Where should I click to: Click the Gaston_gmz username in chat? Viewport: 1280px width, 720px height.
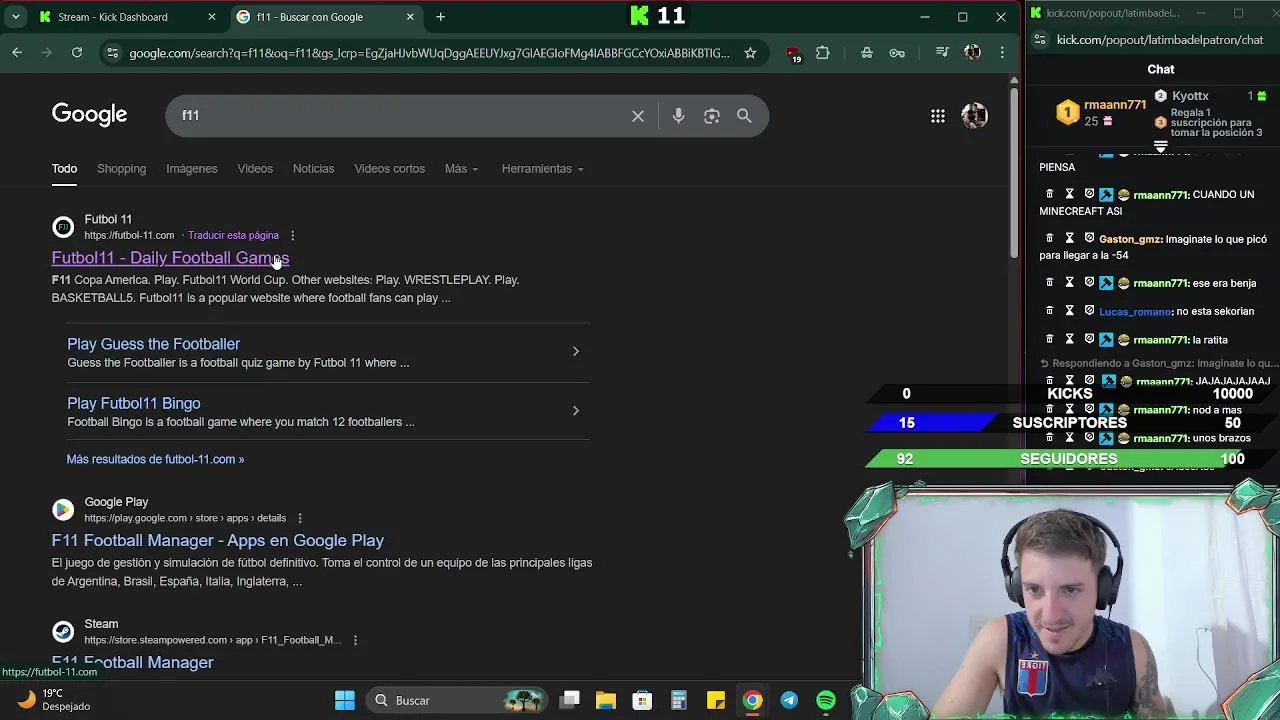coord(1130,239)
